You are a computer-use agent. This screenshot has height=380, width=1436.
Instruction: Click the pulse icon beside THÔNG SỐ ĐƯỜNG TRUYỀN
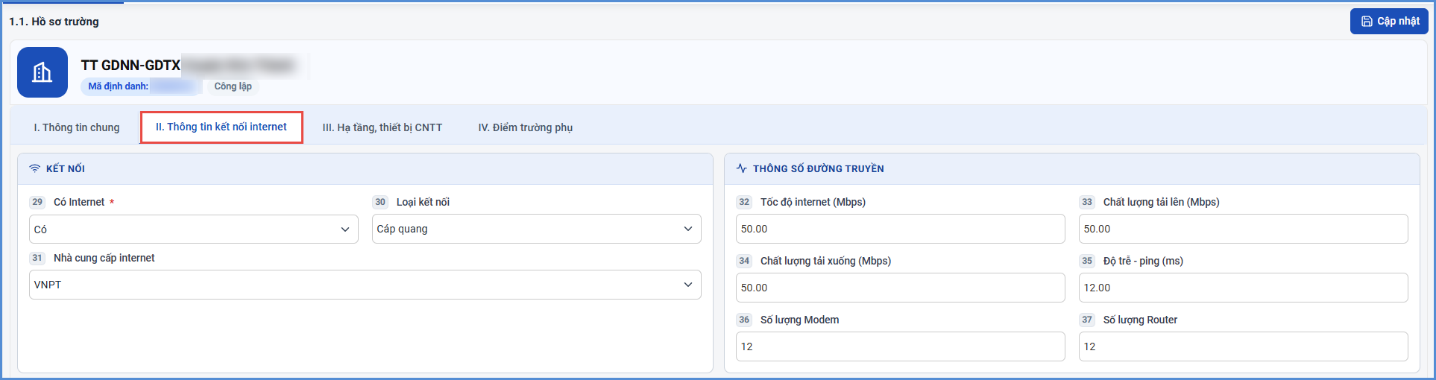(742, 168)
